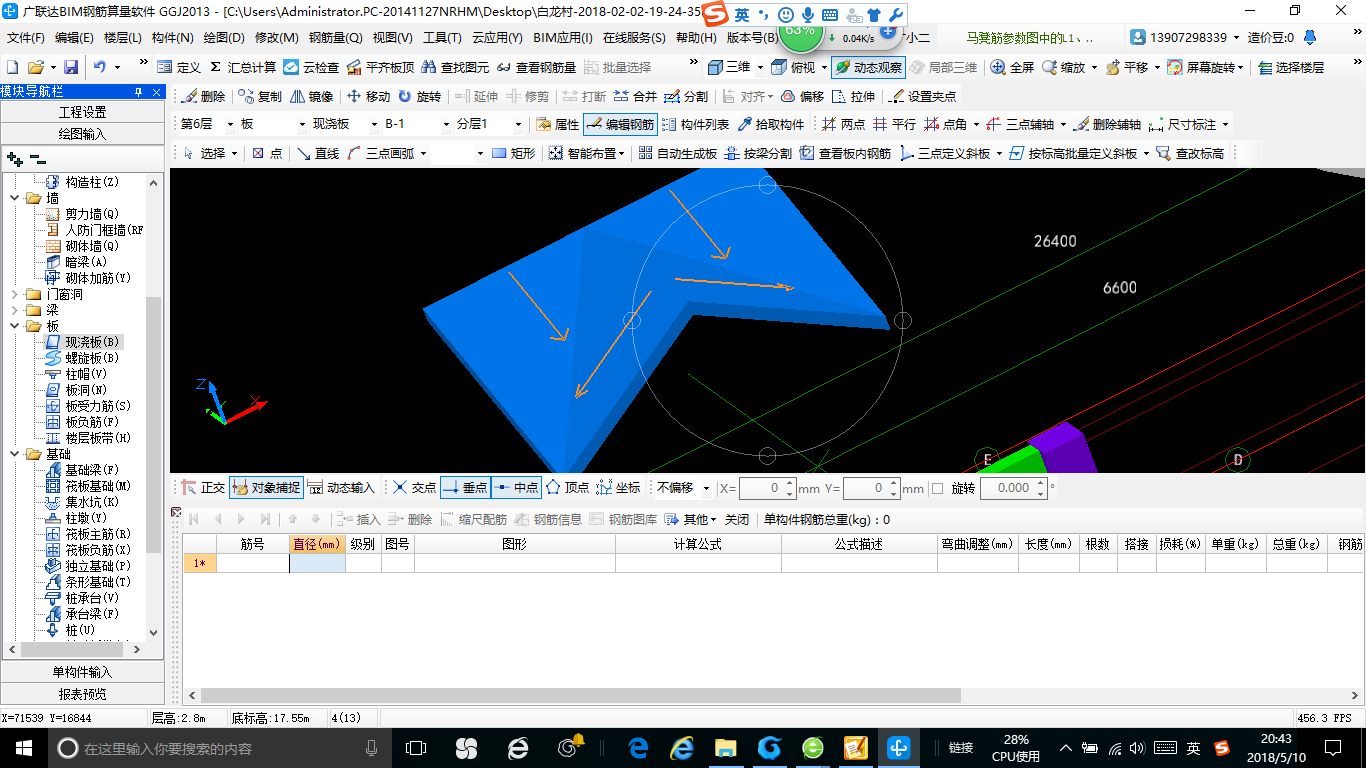This screenshot has width=1366, height=768.
Task: Toggle 动态观察 orbit view mode
Action: pyautogui.click(x=868, y=67)
